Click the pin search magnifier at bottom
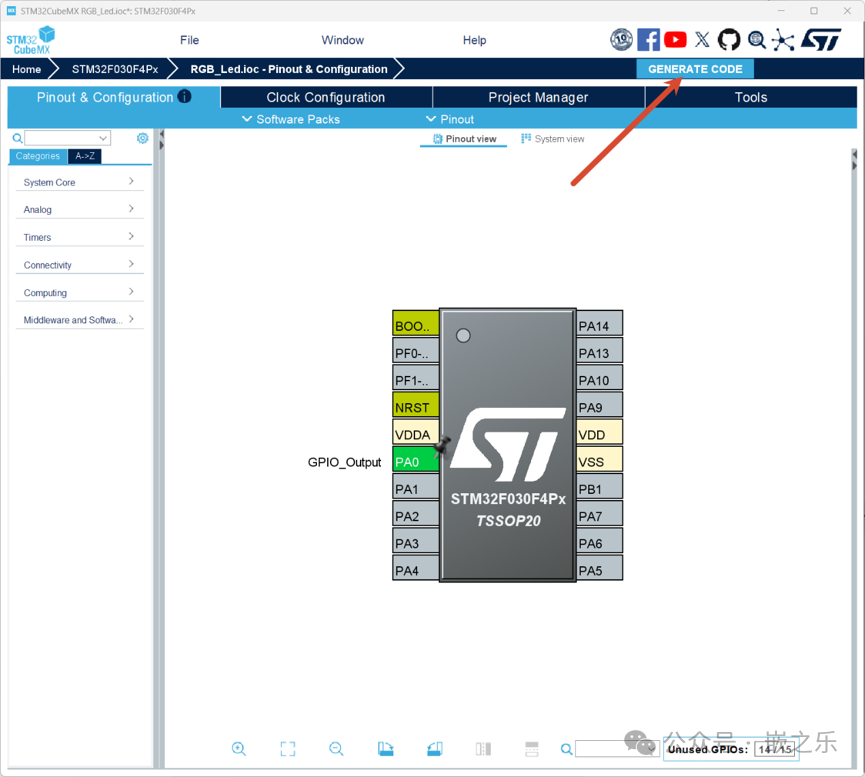This screenshot has height=777, width=865. [566, 749]
